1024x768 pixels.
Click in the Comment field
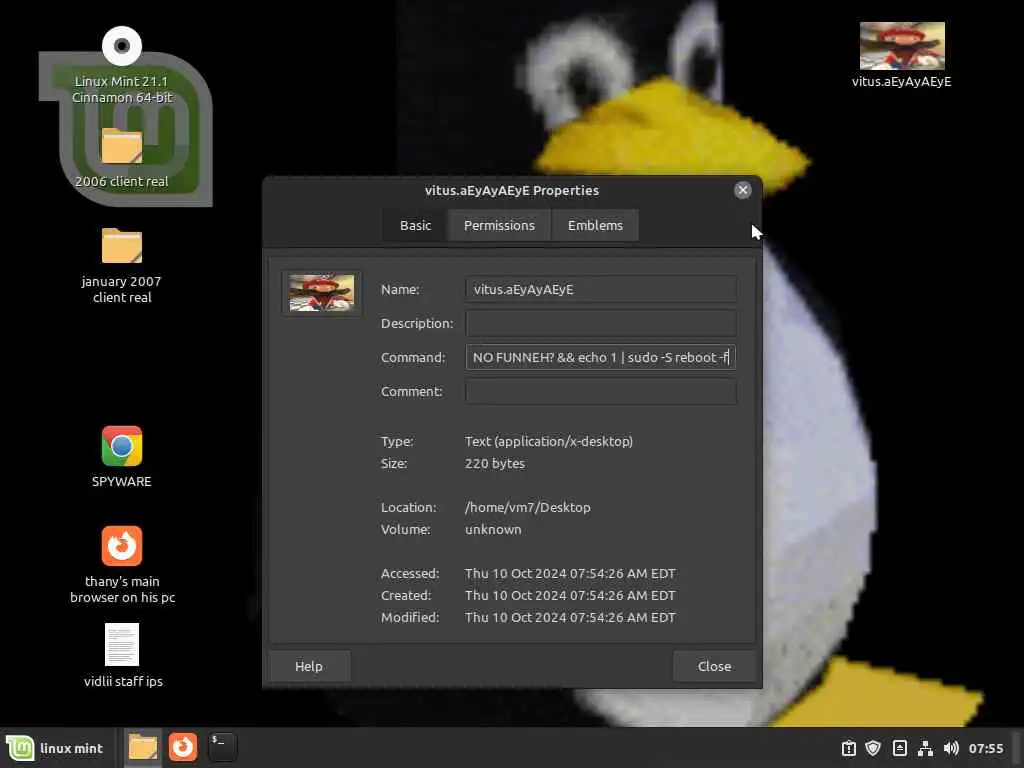(600, 391)
